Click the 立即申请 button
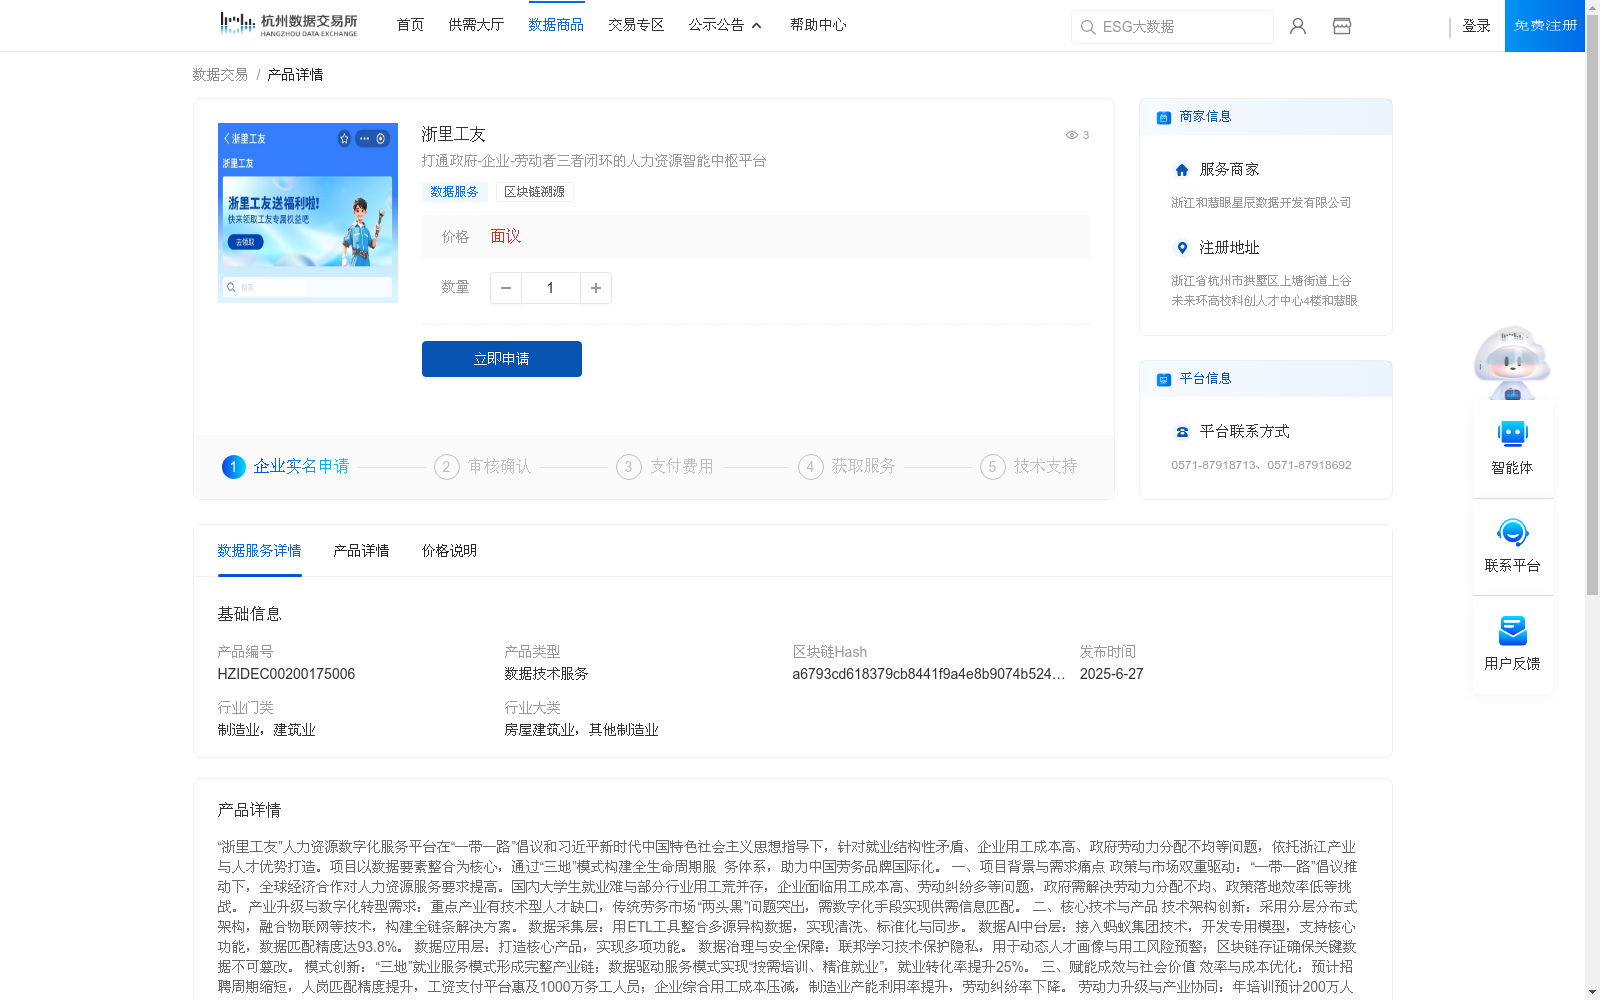This screenshot has height=1000, width=1600. coord(502,359)
